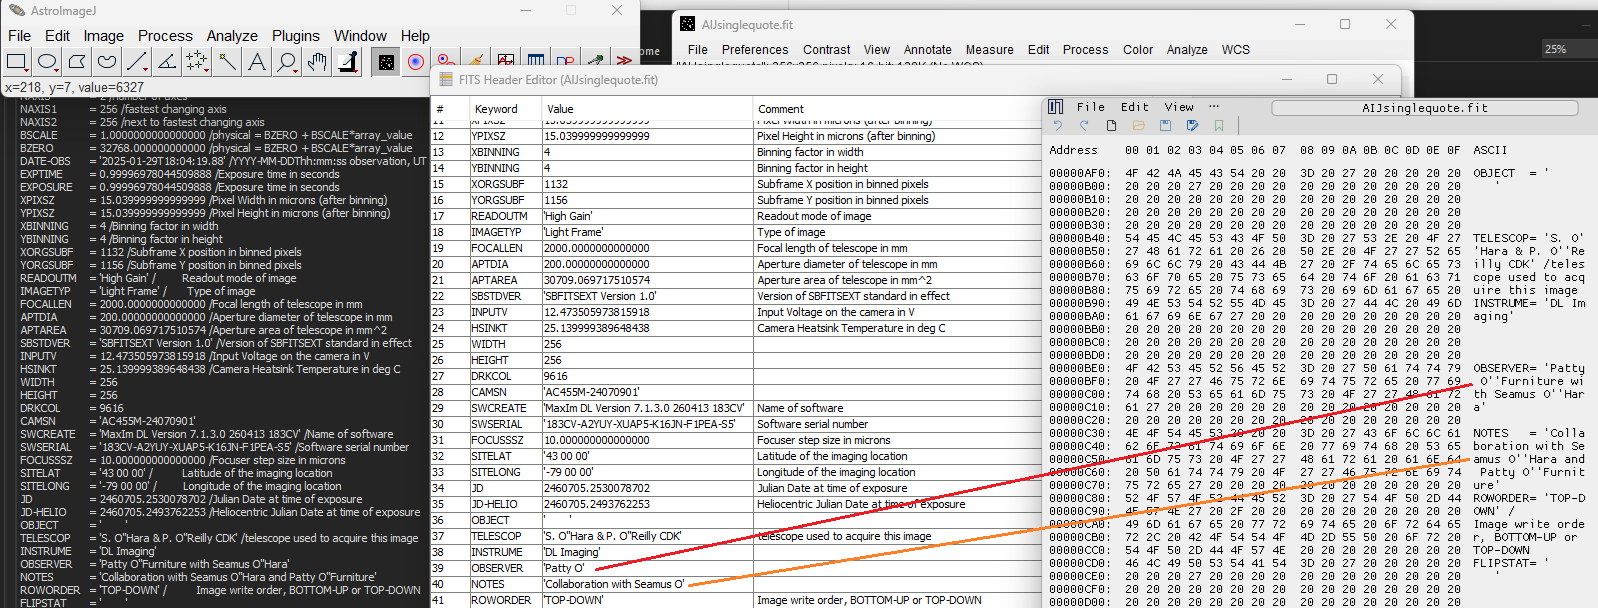
Task: Select the Text tool
Action: coord(257,63)
